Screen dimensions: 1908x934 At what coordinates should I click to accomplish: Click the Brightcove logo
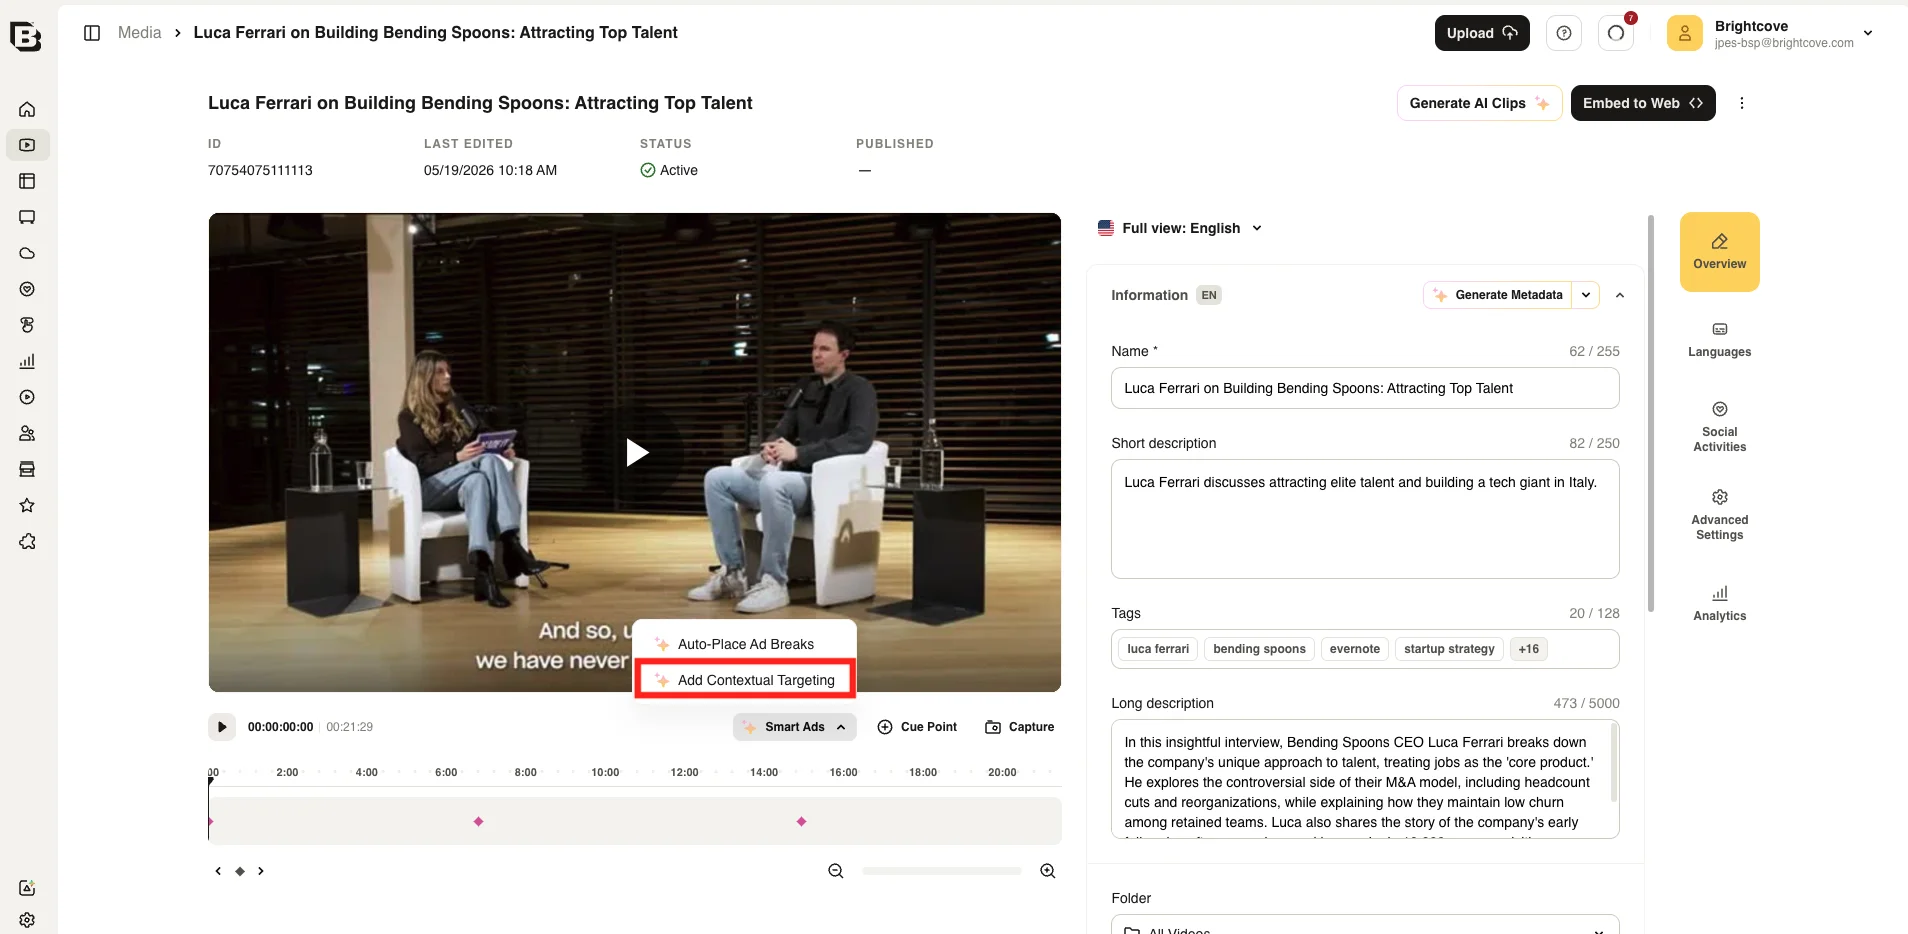click(x=25, y=36)
